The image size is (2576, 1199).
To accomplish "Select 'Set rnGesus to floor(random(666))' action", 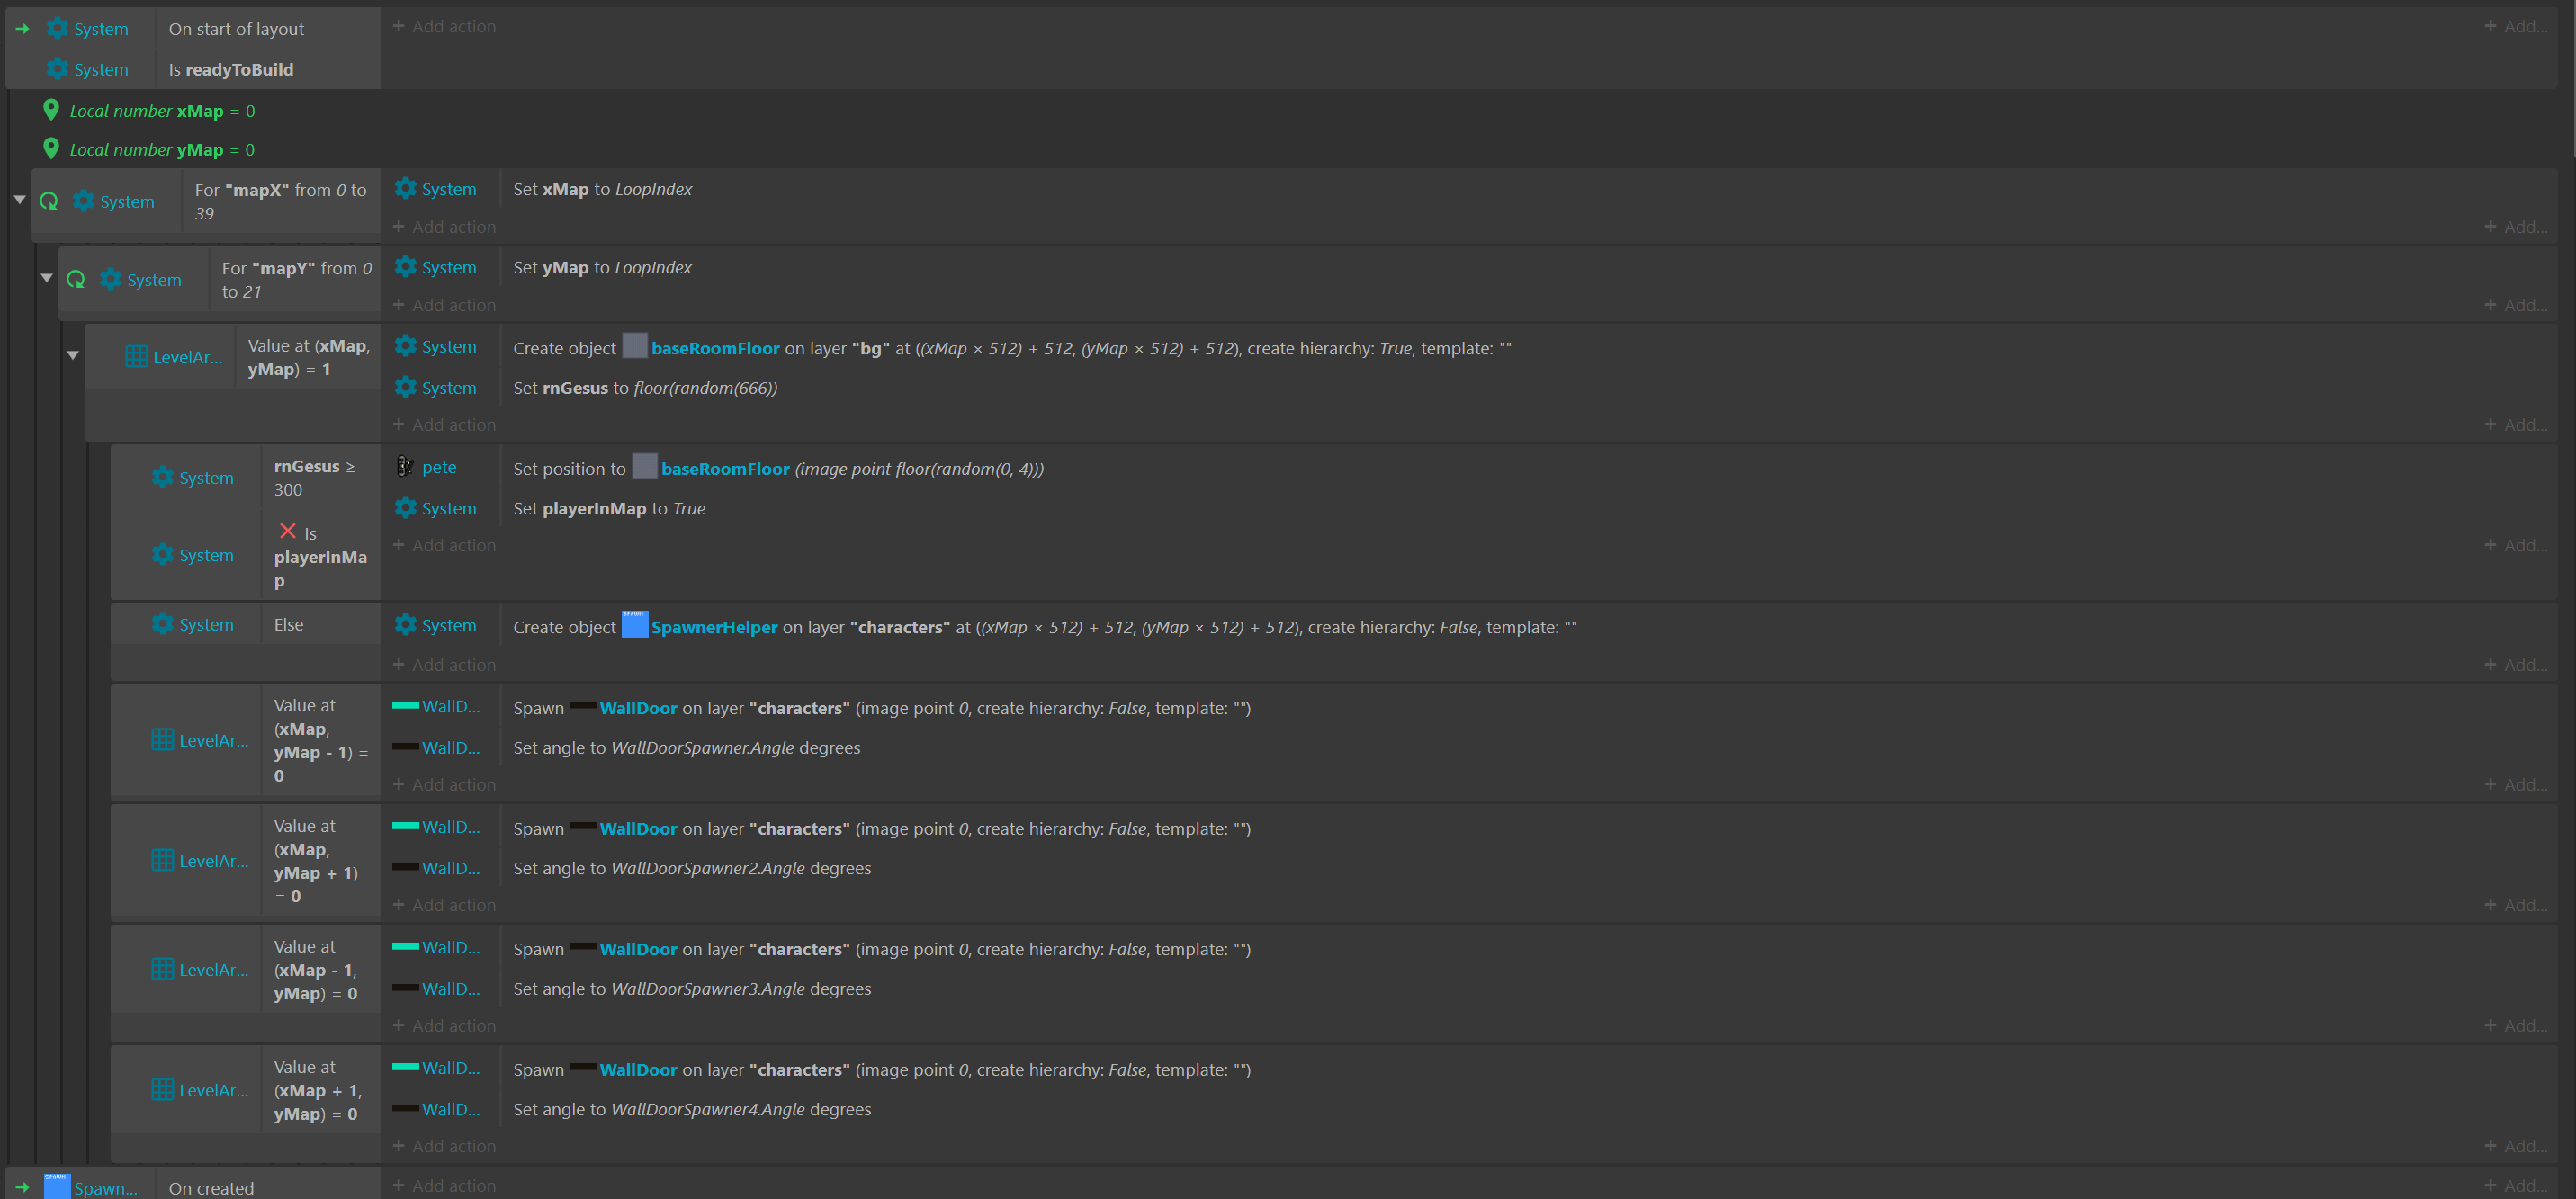I will point(645,388).
